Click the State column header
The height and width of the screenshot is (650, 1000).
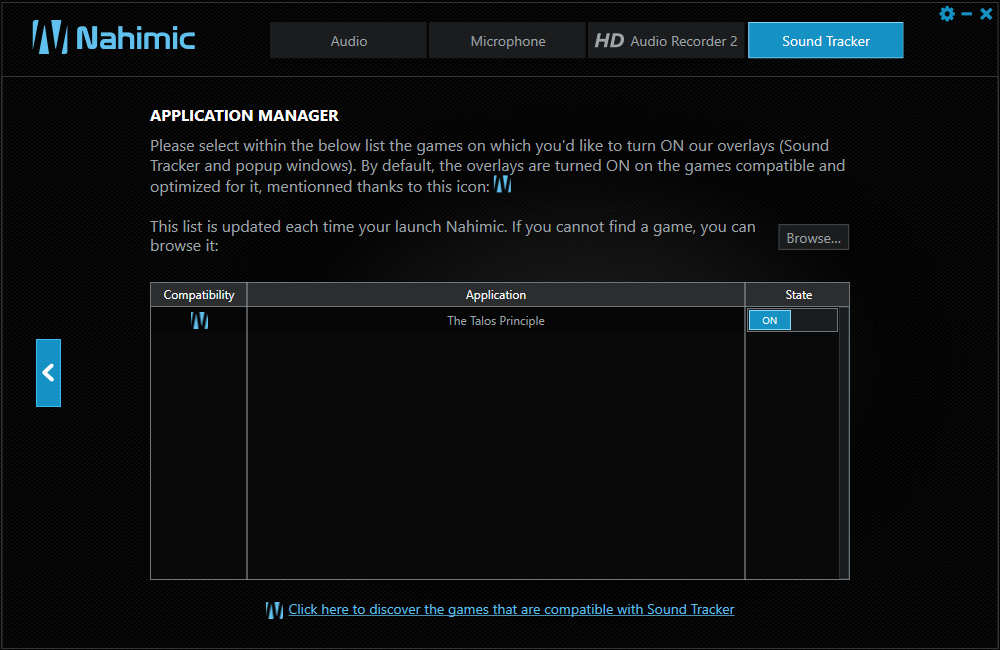coord(798,295)
